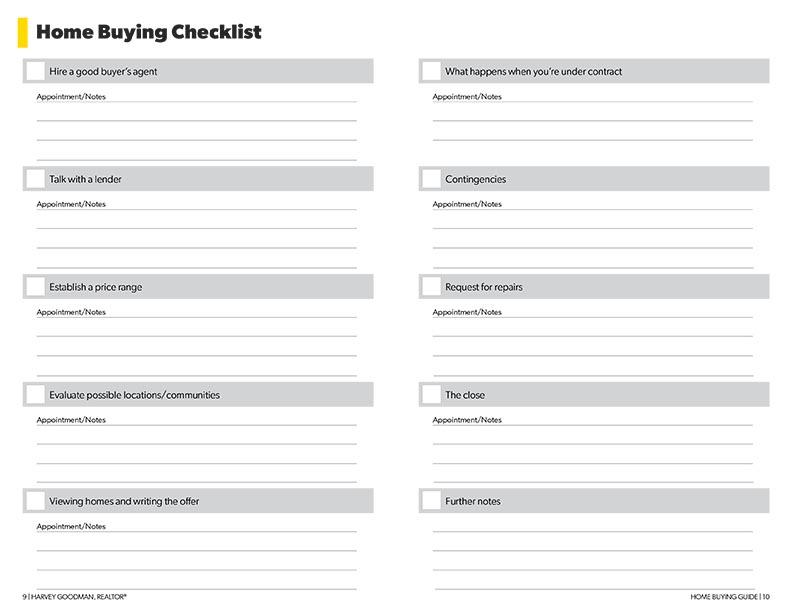The width and height of the screenshot is (792, 612).
Task: Click the 'Home Buying Guide' footer label
Action: click(x=723, y=596)
